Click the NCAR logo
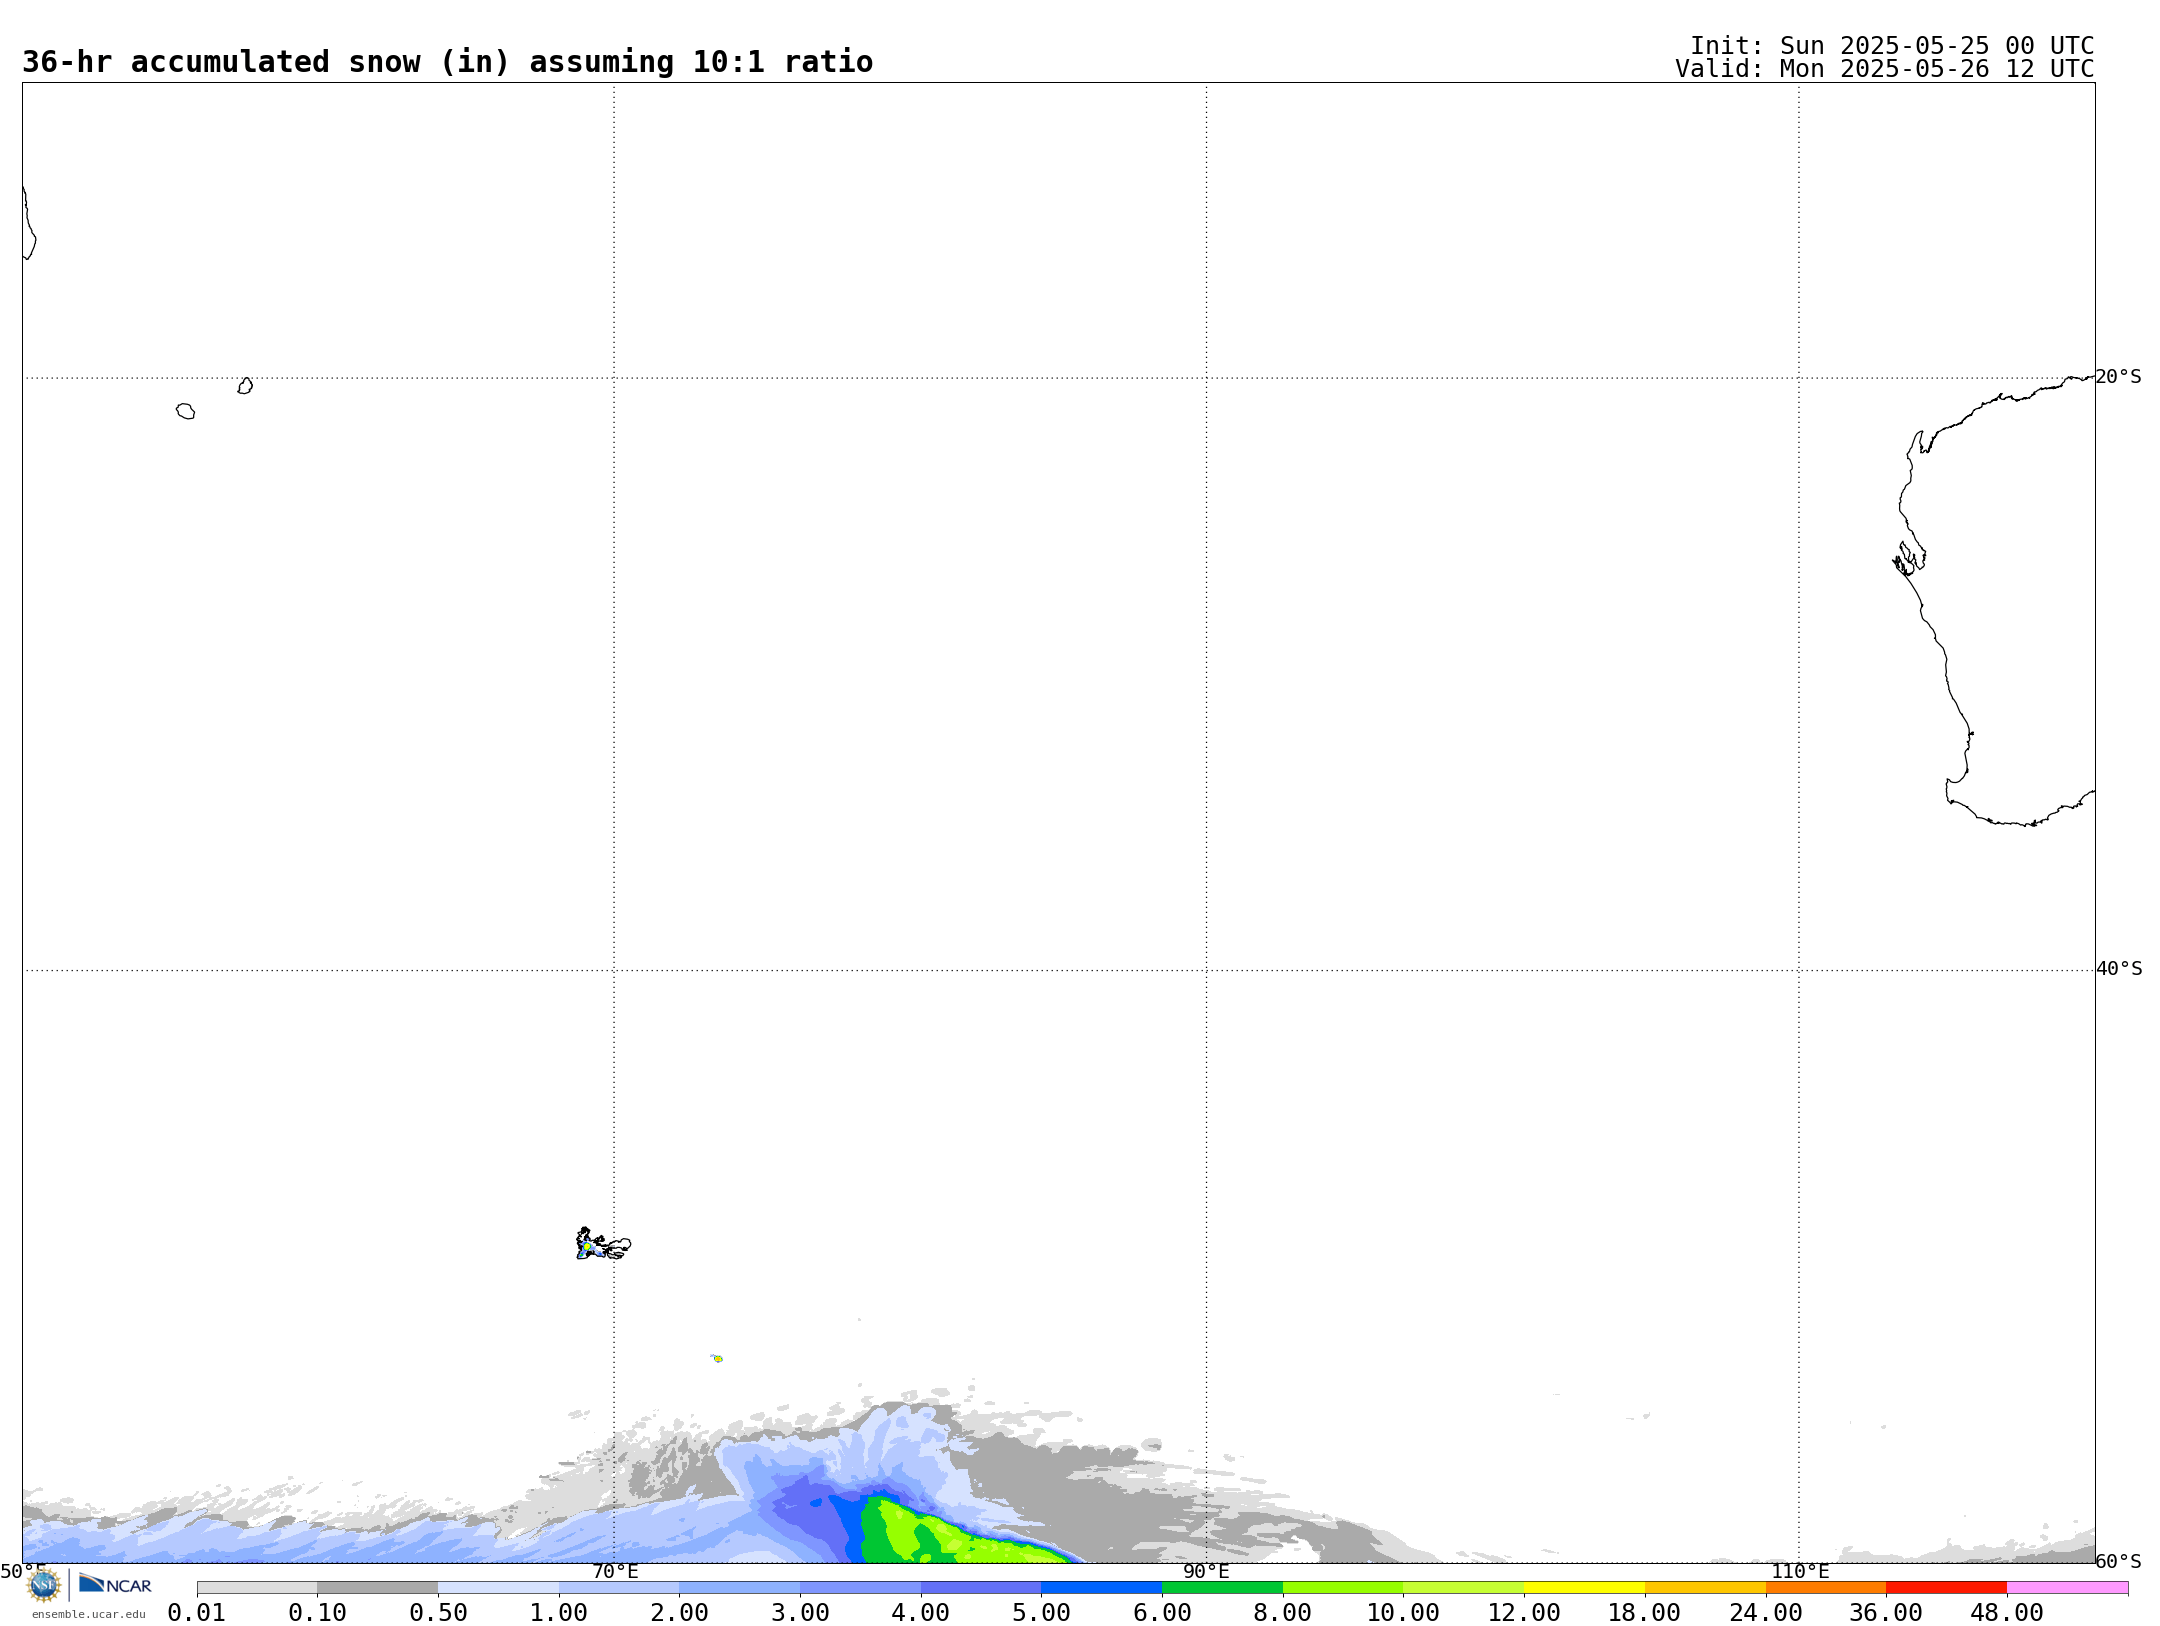The width and height of the screenshot is (2160, 1626). tap(115, 1584)
